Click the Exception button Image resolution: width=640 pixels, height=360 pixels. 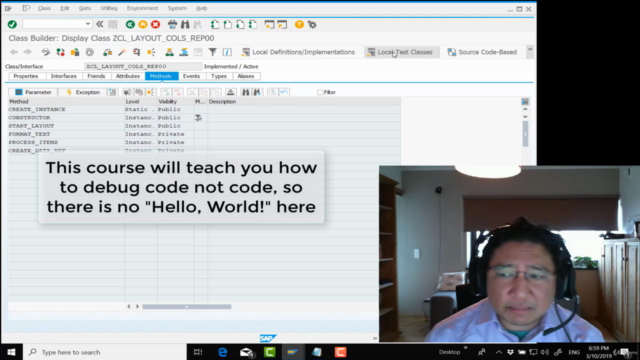(x=83, y=92)
